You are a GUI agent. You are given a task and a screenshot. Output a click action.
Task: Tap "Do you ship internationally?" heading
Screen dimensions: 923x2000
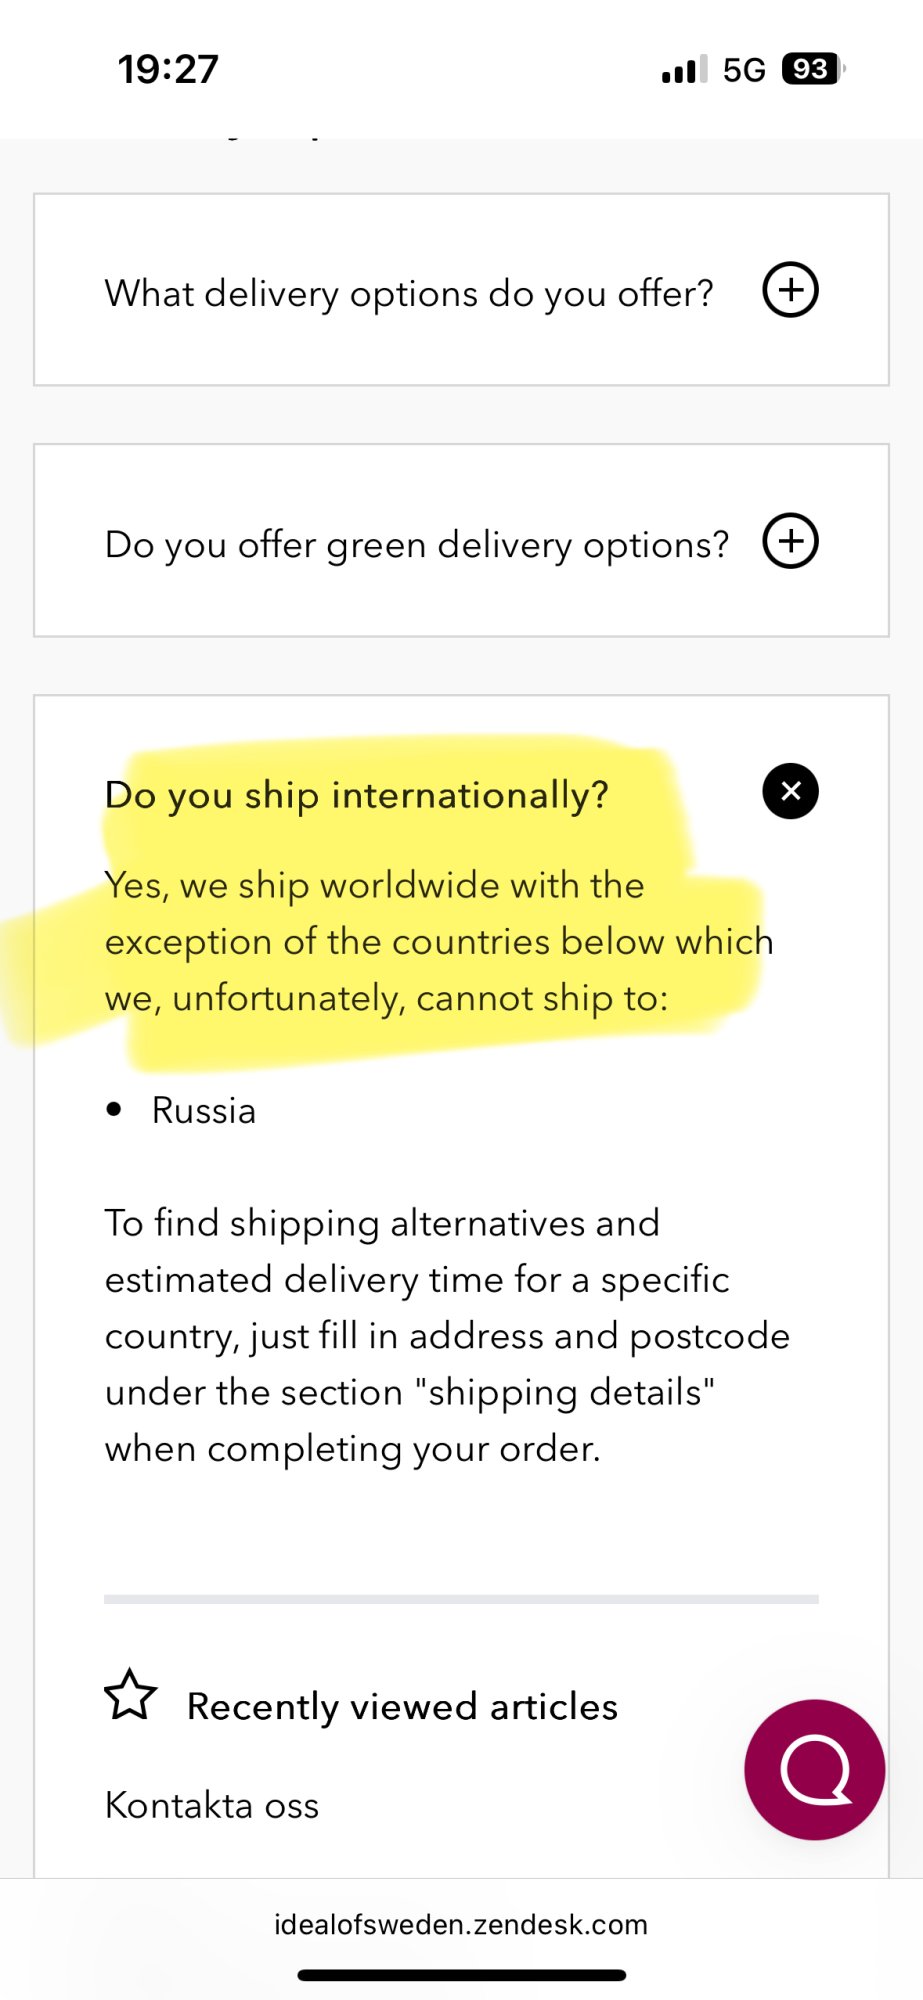coord(356,795)
